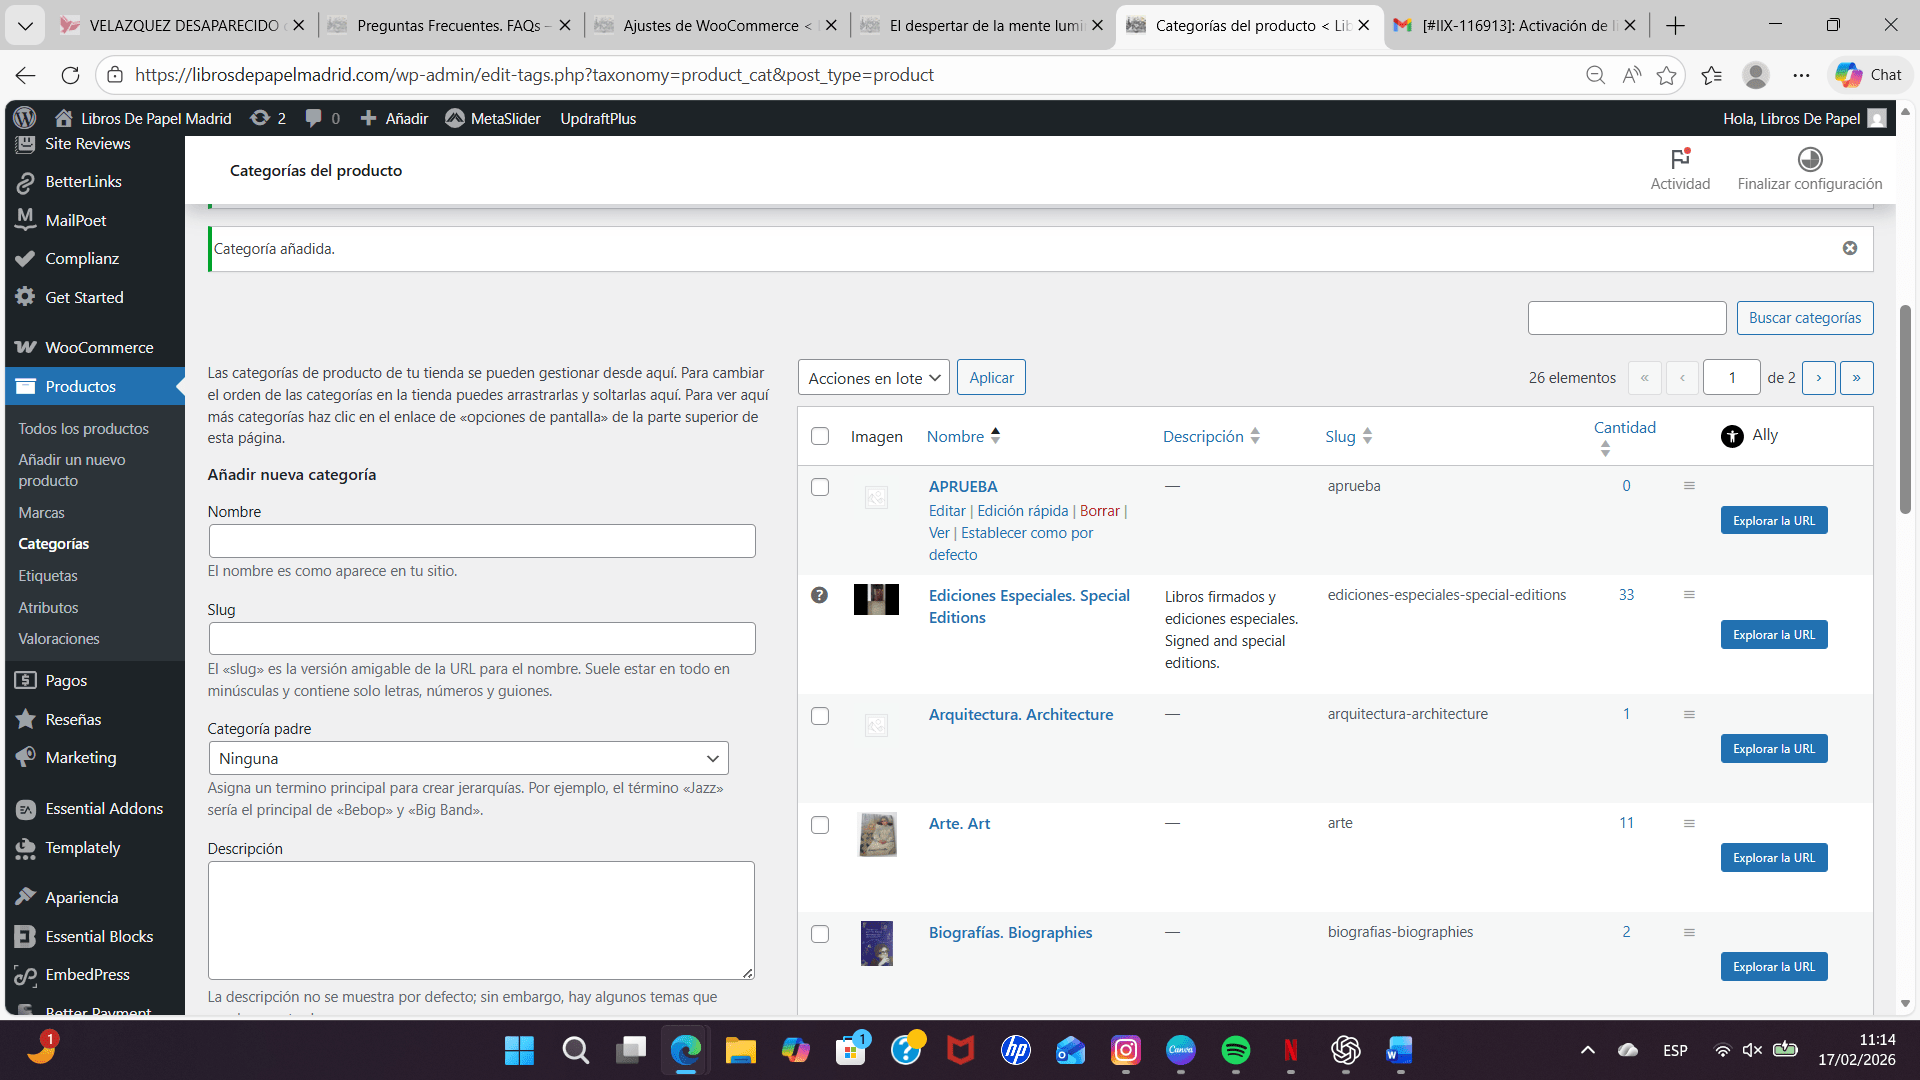Click the updates icon in the admin bar

260,118
